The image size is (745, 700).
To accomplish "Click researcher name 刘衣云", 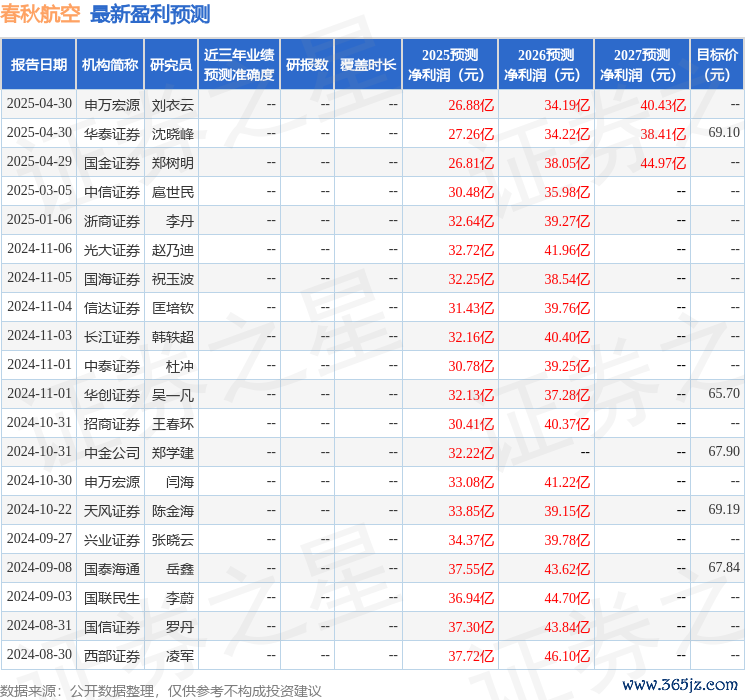I will point(173,105).
